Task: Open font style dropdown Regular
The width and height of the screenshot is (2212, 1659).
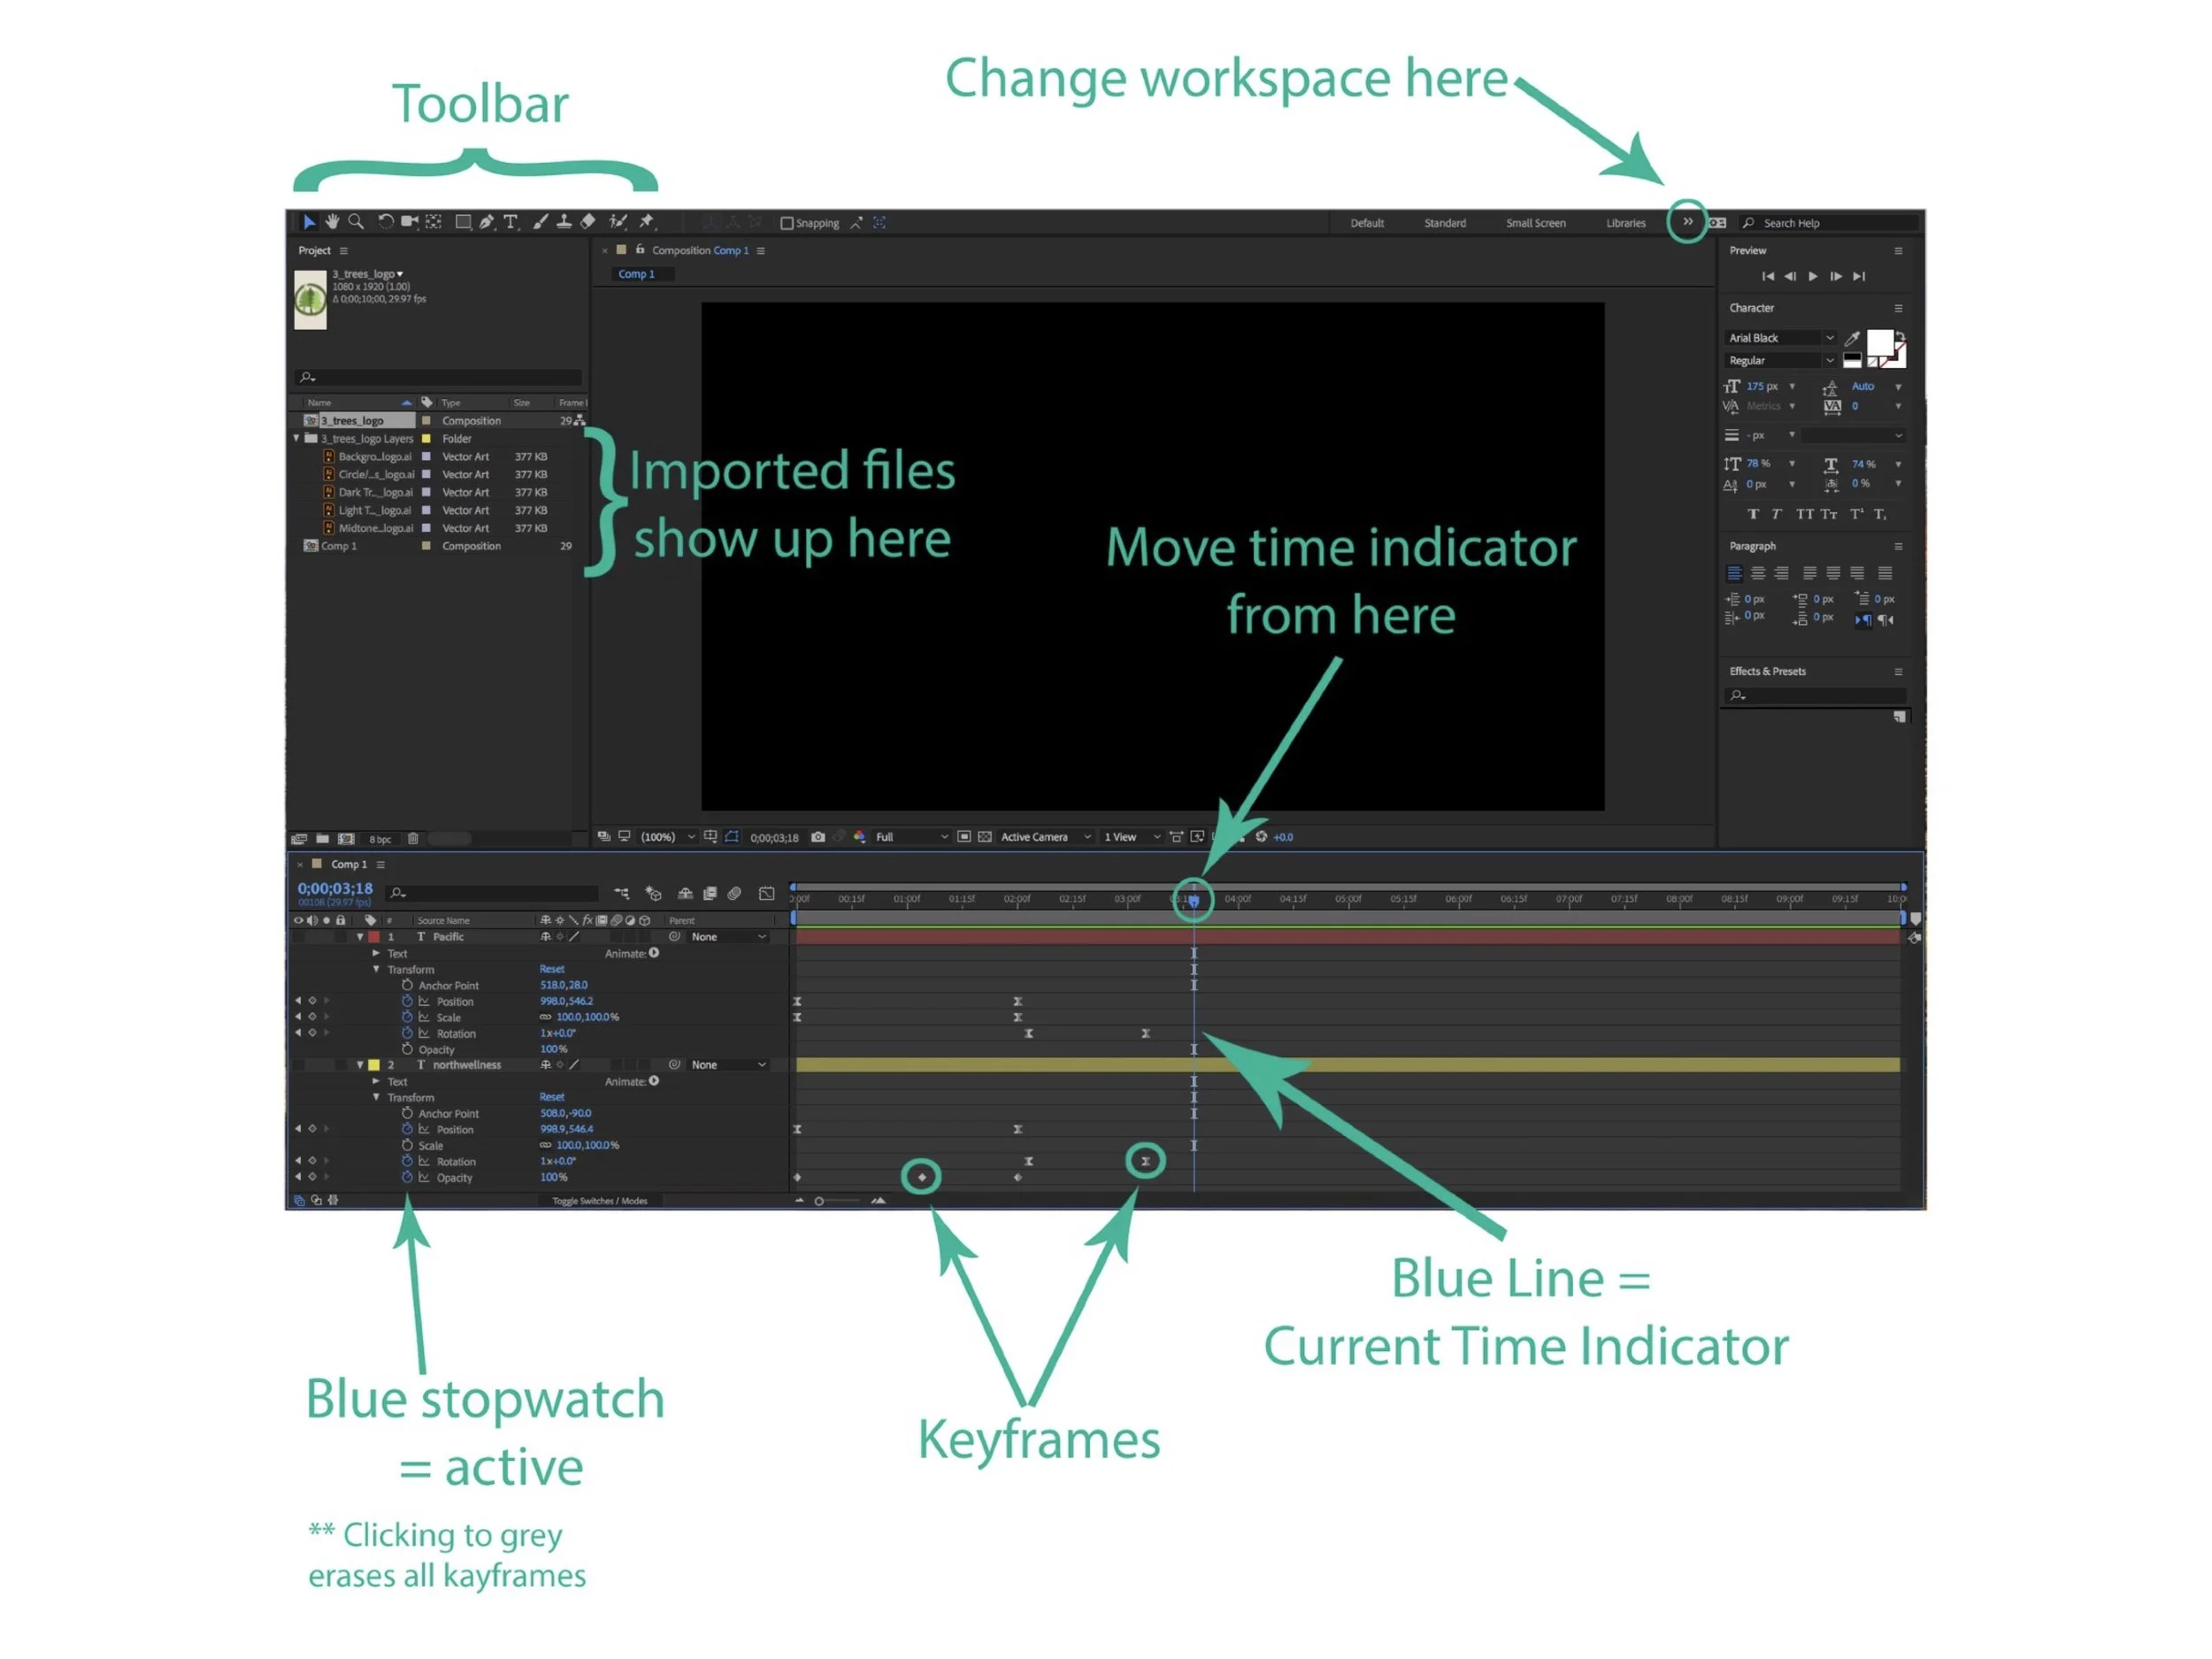Action: [x=1782, y=361]
